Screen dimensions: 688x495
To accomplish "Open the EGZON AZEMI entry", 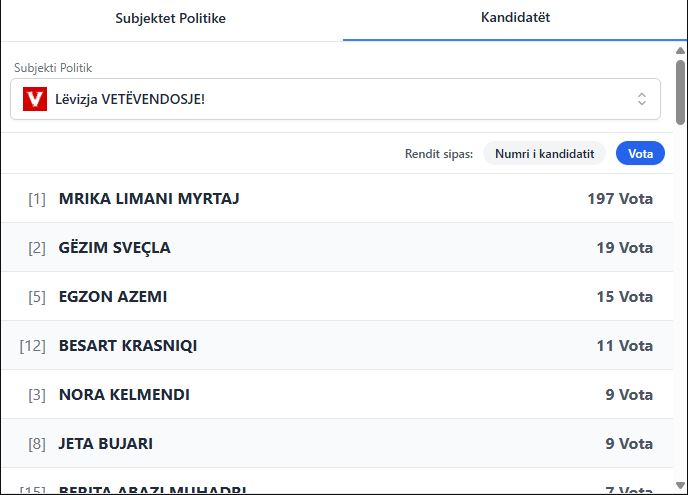I will (113, 297).
